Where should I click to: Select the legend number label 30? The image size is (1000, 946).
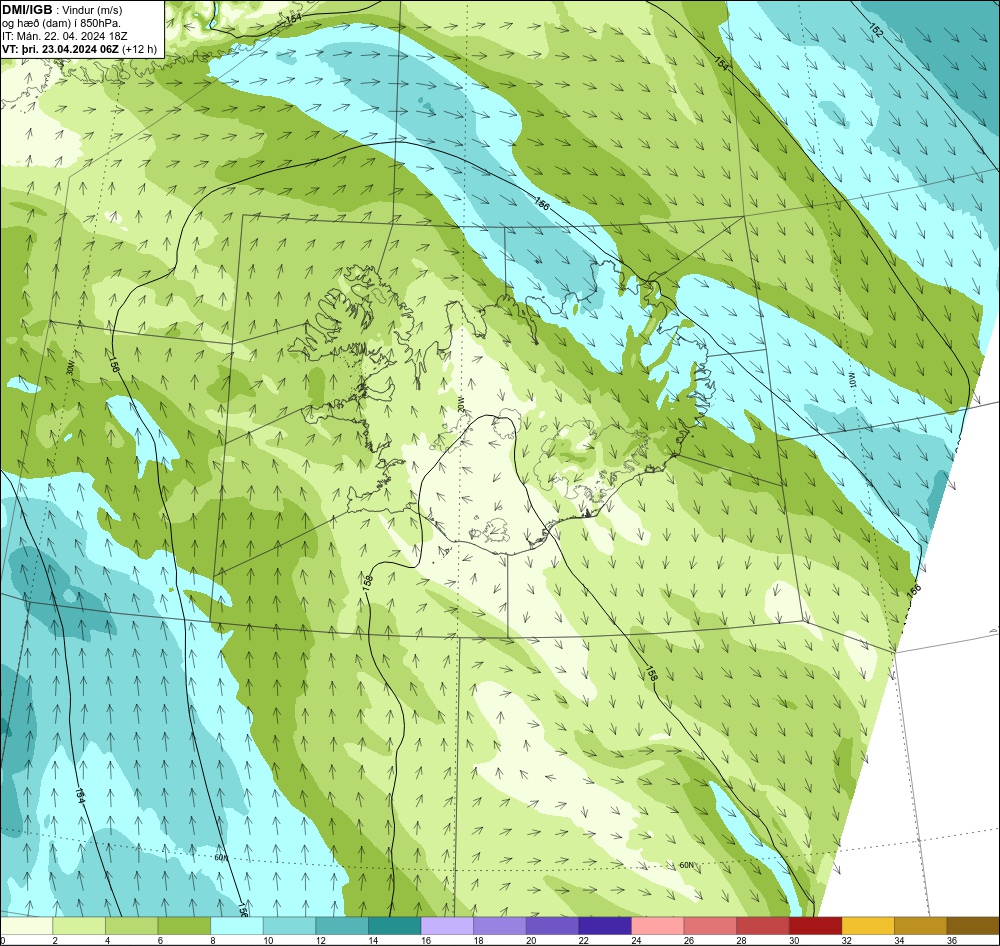click(x=794, y=940)
